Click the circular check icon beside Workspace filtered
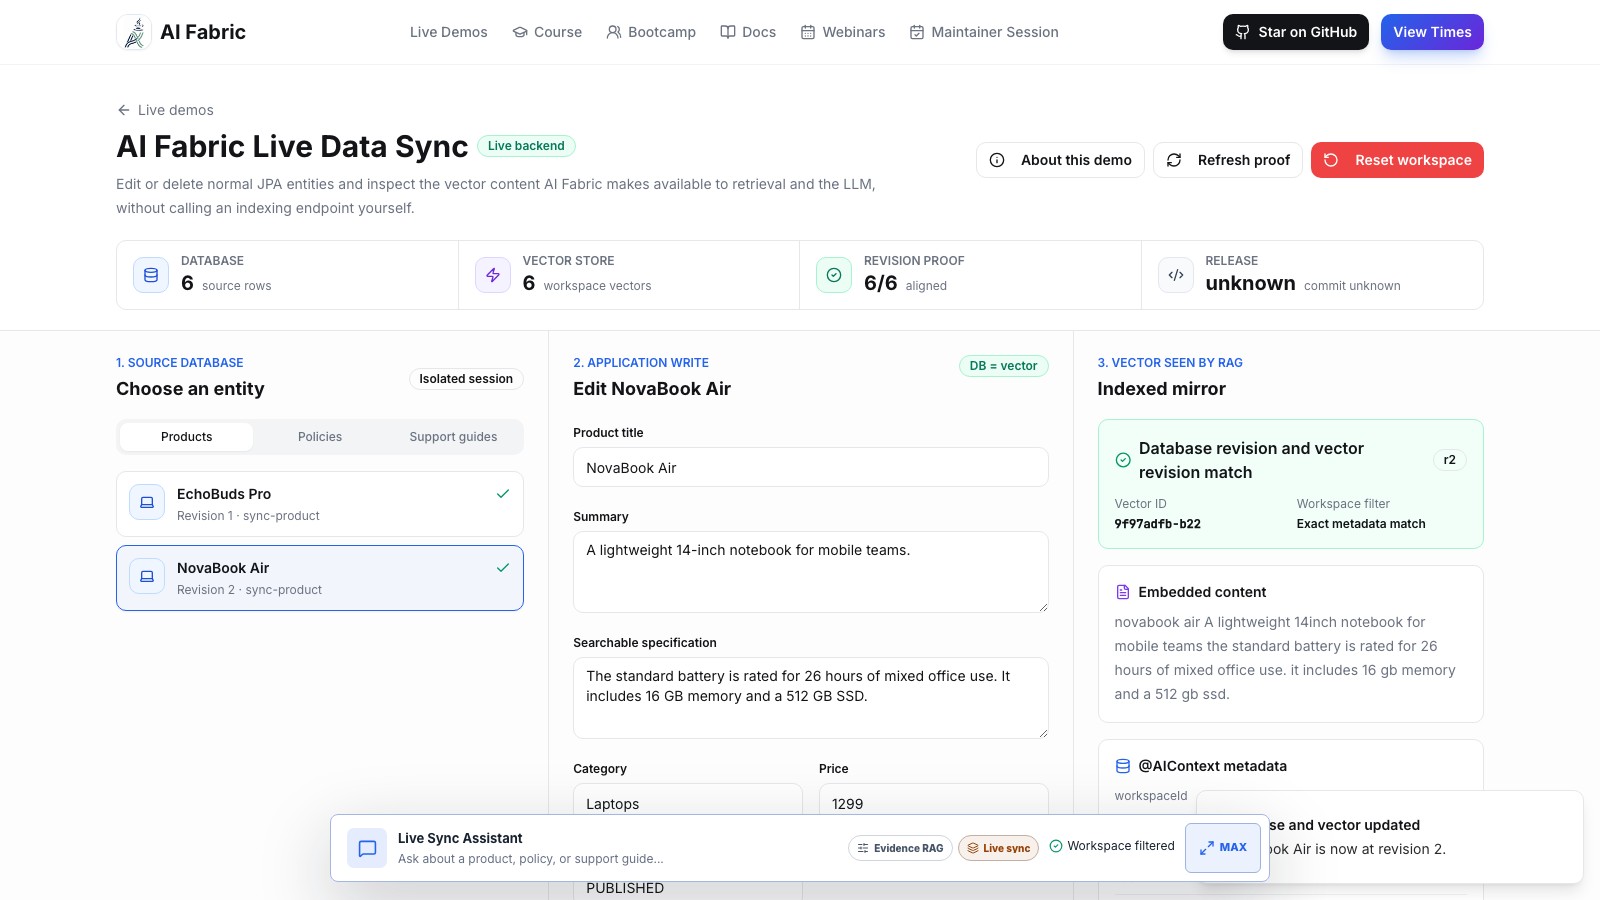Screen dimensions: 1600x900 1056,846
